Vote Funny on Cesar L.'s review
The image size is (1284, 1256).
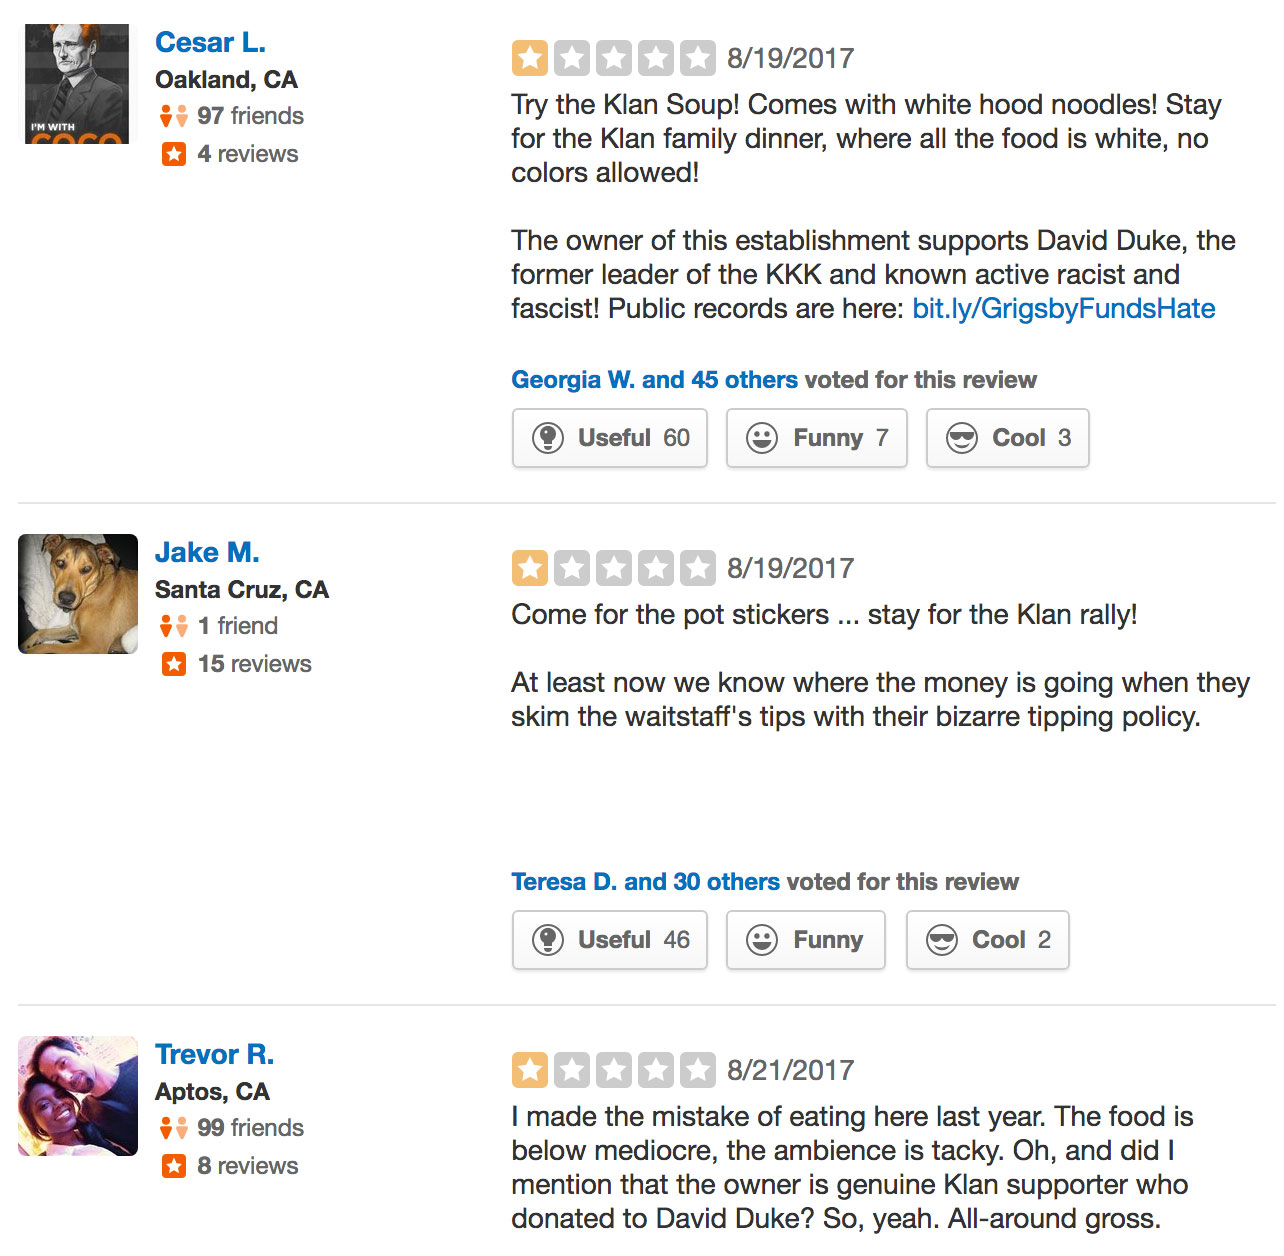click(816, 438)
